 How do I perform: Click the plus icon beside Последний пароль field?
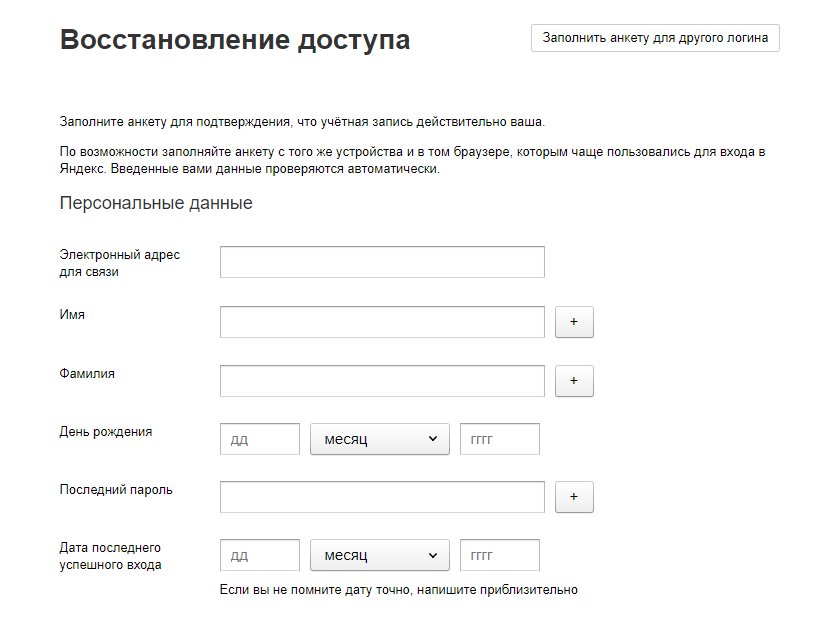click(574, 497)
